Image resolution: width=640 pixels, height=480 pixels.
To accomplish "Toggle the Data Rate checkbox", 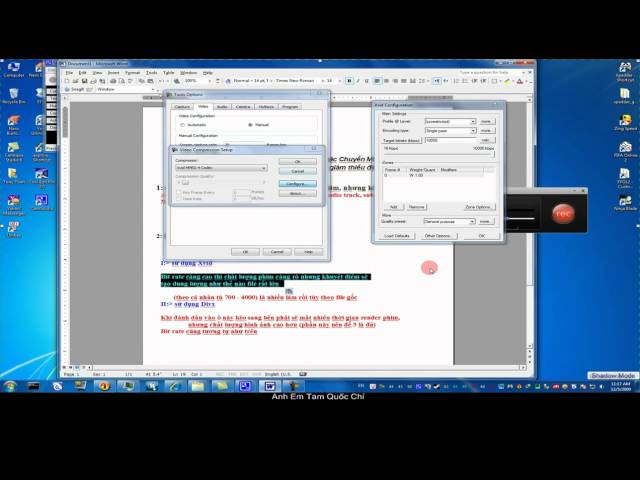I will tap(179, 198).
